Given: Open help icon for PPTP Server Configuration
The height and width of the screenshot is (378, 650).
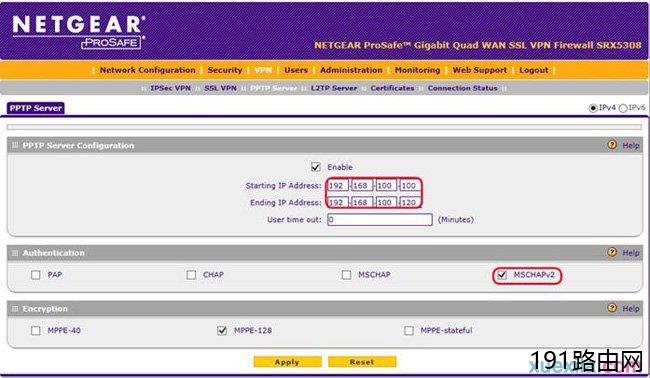Looking at the screenshot, I should [x=612, y=145].
